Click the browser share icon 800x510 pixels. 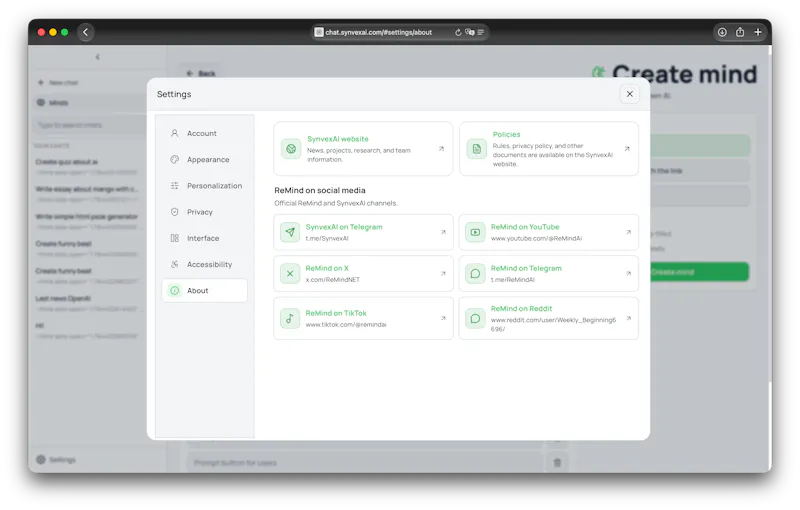[x=740, y=32]
